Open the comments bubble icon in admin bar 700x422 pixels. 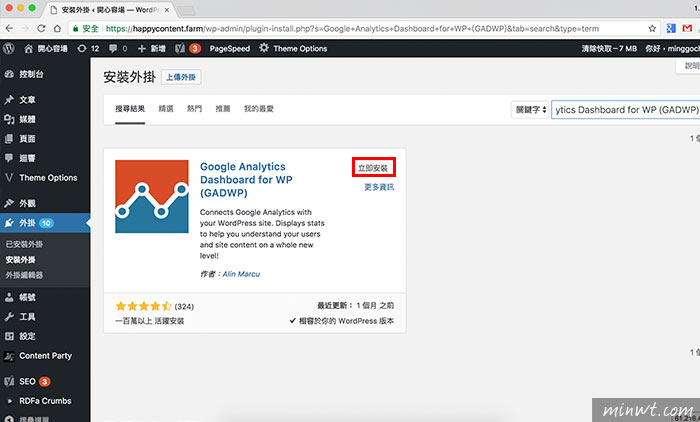113,48
